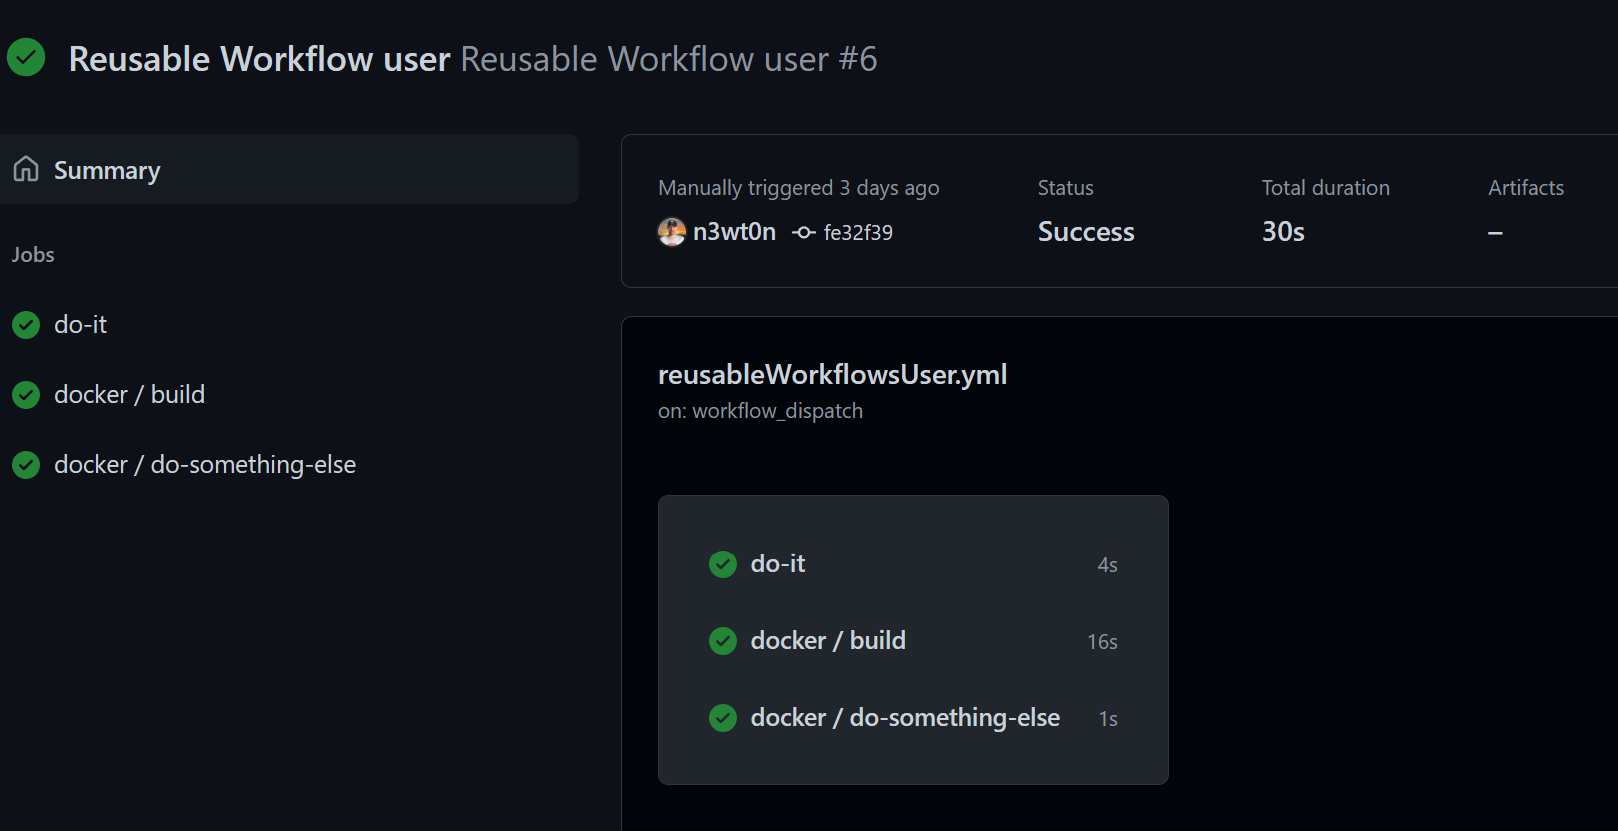
Task: Click the Summary home icon
Action: pos(26,169)
